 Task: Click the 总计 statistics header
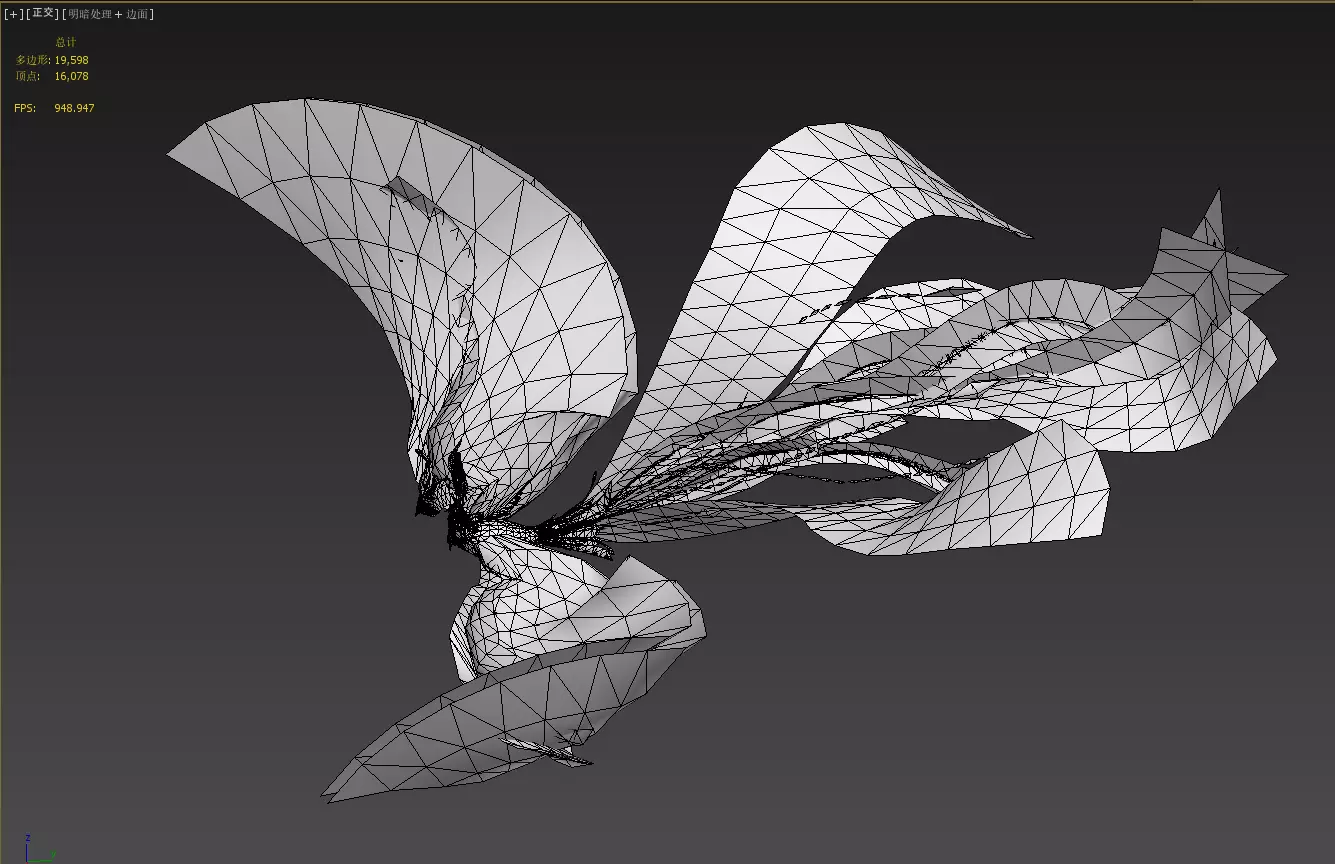(65, 42)
